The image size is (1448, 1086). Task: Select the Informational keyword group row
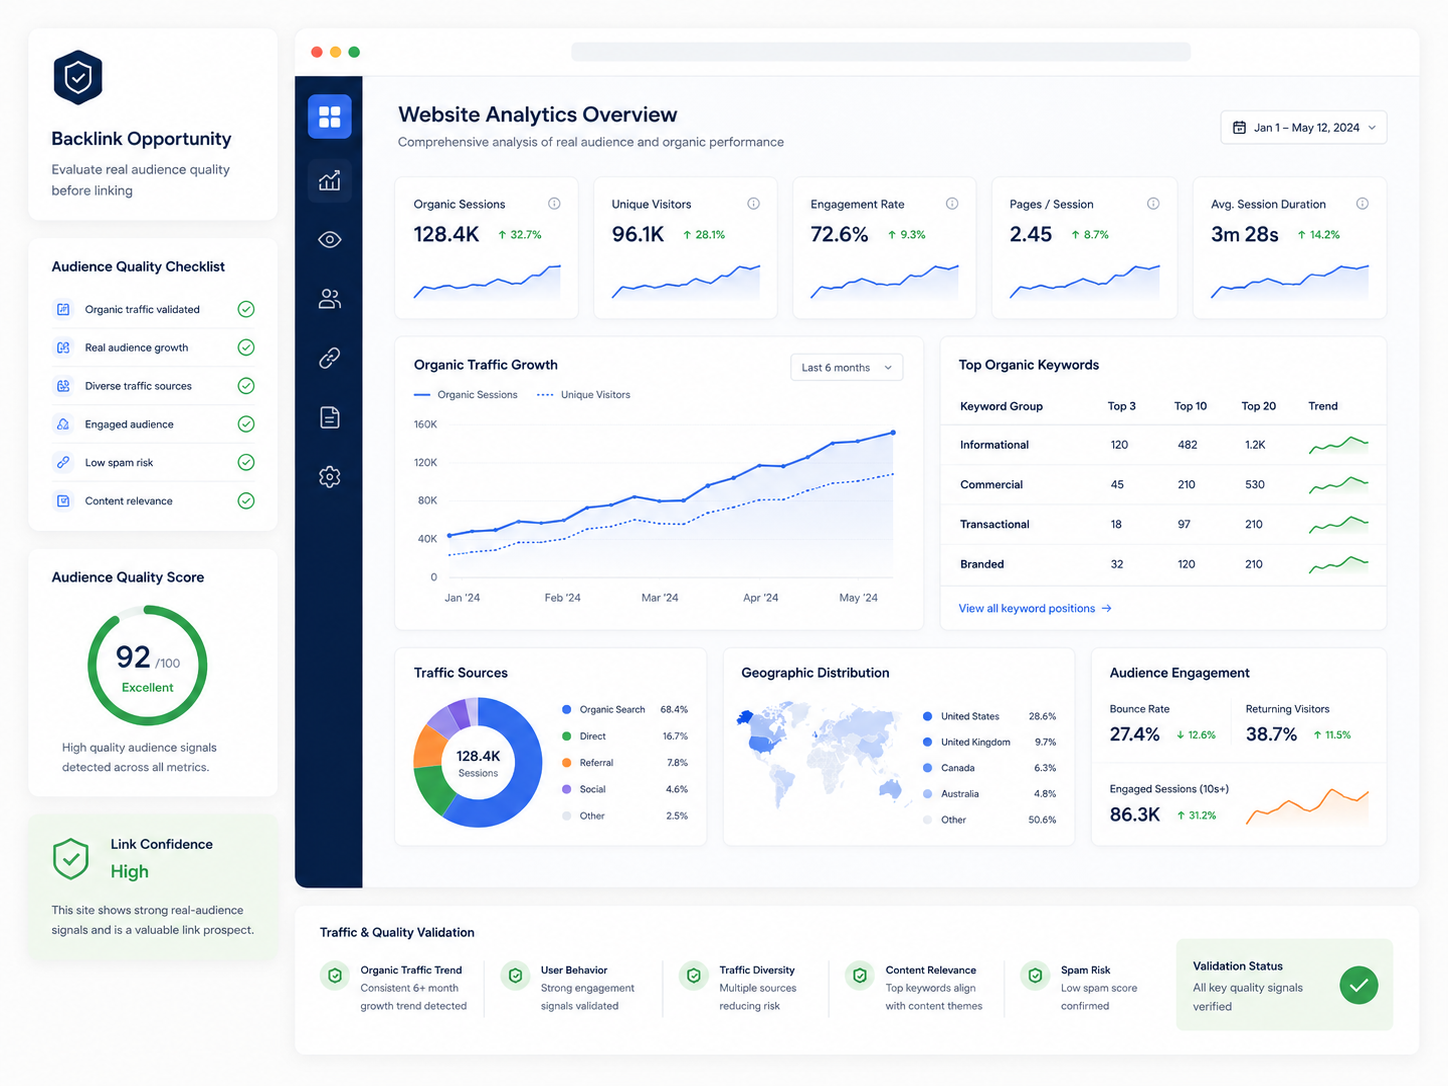click(x=1163, y=445)
